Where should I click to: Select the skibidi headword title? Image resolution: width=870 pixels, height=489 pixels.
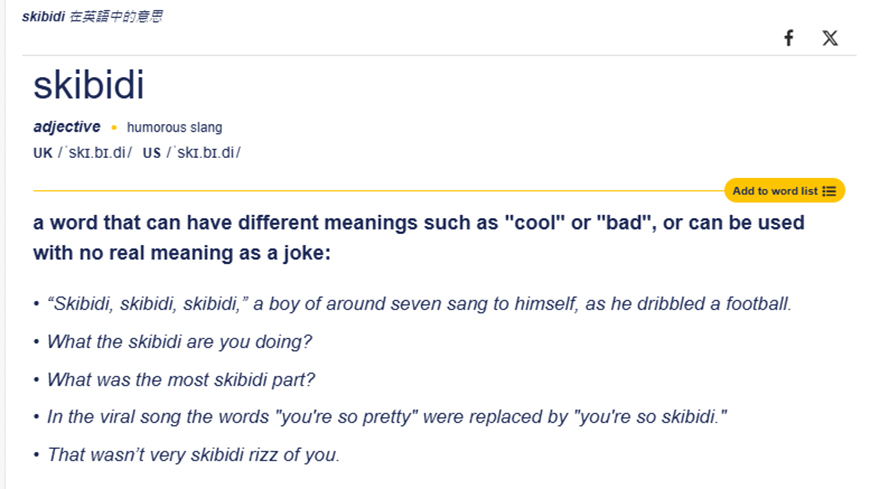pyautogui.click(x=89, y=85)
